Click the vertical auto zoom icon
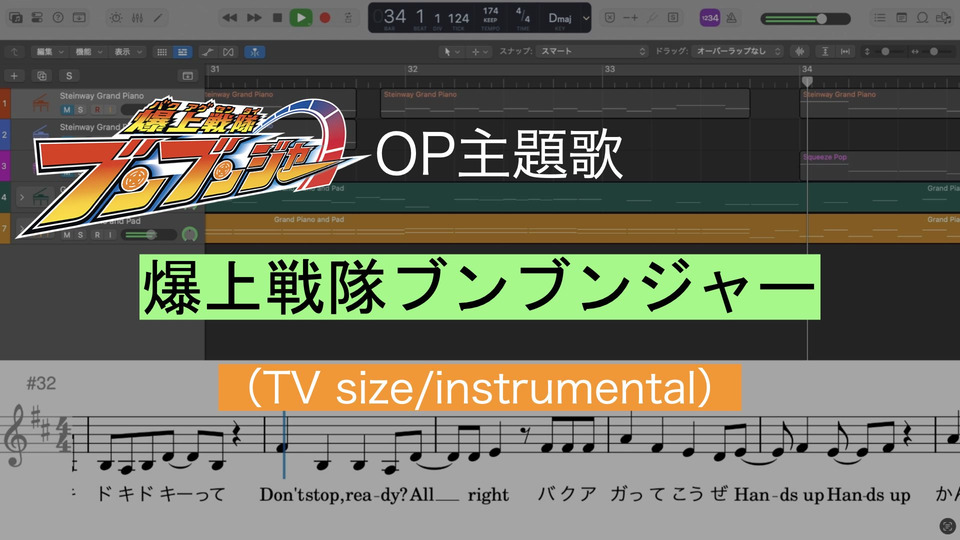The width and height of the screenshot is (960, 540). [825, 52]
